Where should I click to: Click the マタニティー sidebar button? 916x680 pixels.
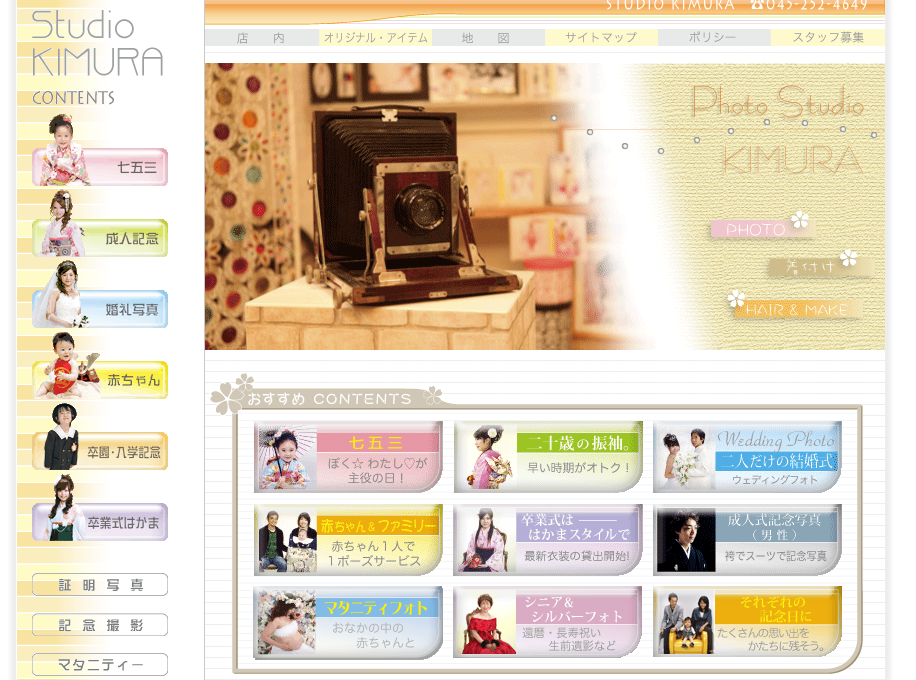(100, 665)
